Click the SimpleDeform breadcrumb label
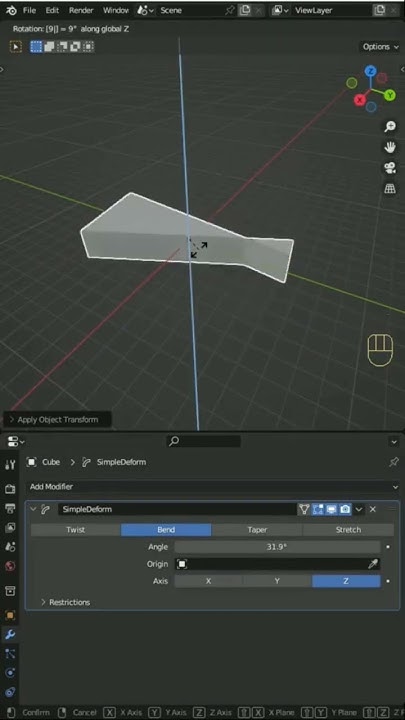This screenshot has width=405, height=720. point(121,462)
